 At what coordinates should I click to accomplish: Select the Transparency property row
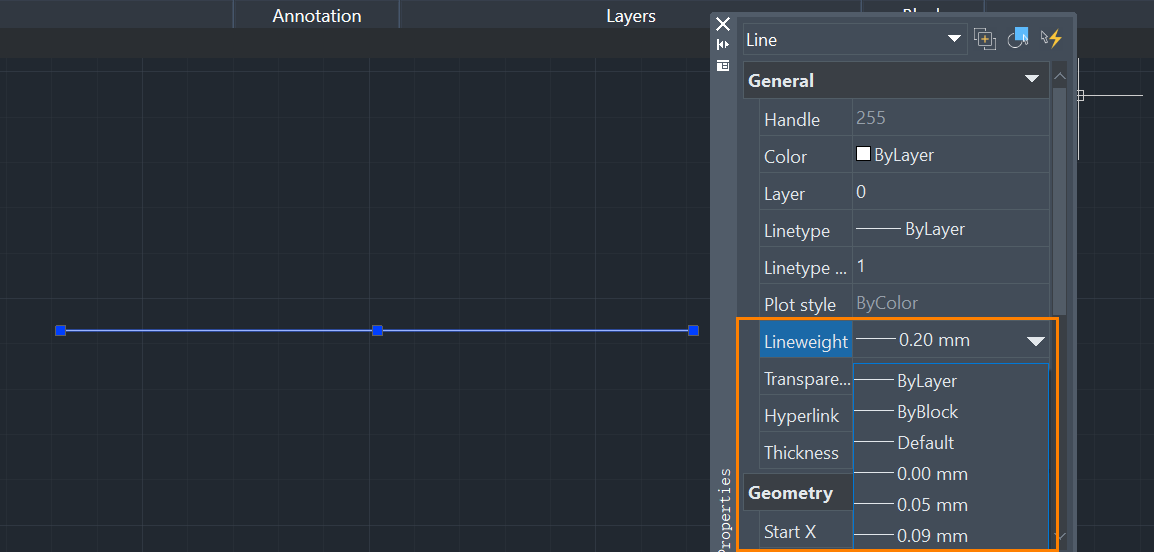click(806, 379)
